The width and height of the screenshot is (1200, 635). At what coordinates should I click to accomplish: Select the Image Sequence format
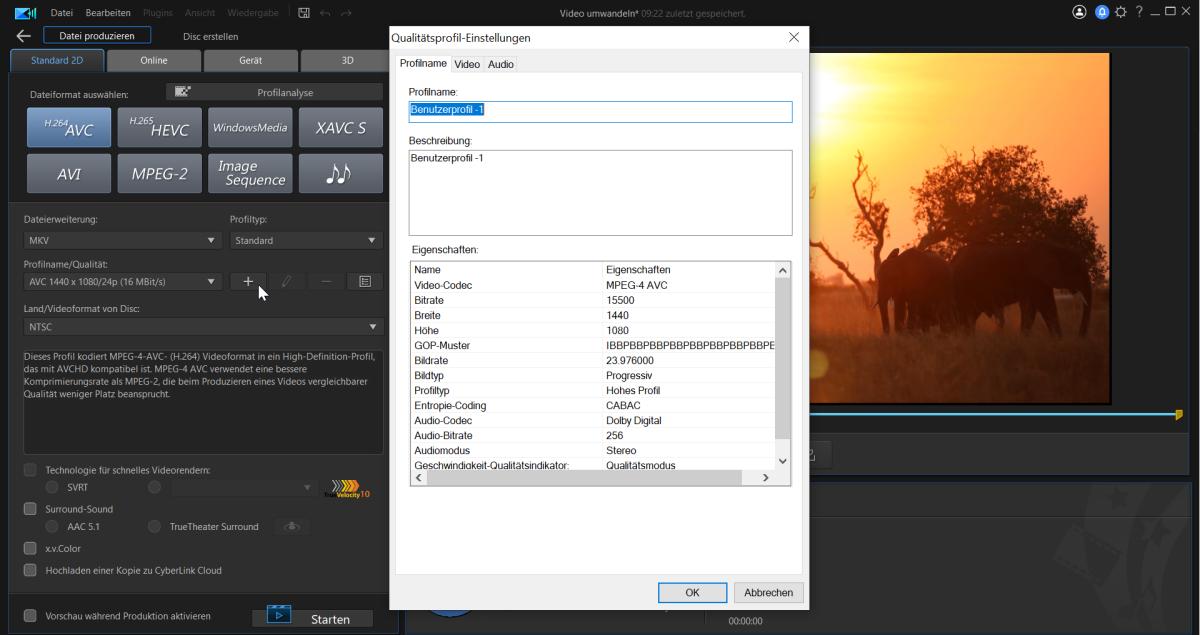coord(250,173)
